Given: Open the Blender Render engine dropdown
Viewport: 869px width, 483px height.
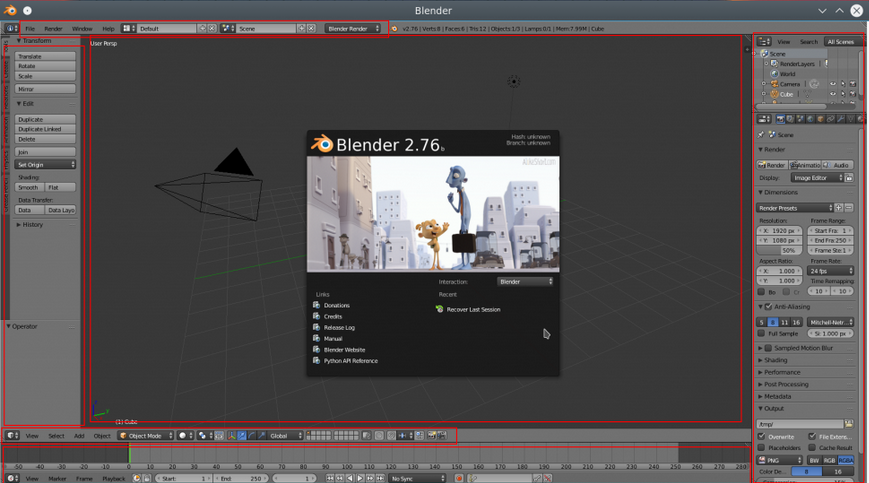Looking at the screenshot, I should (353, 29).
